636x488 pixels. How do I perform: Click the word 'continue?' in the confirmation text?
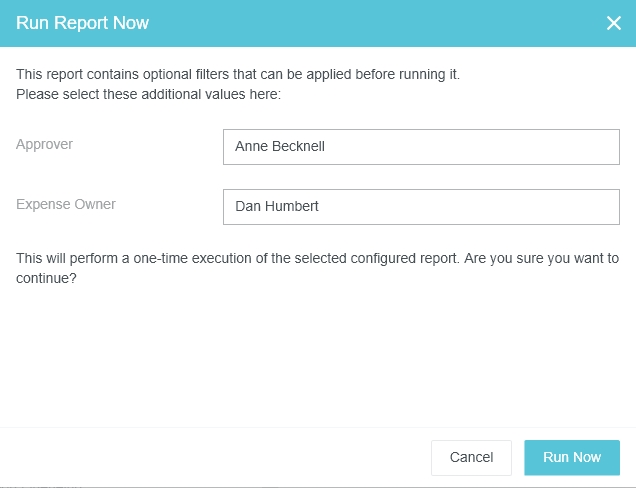pos(46,279)
